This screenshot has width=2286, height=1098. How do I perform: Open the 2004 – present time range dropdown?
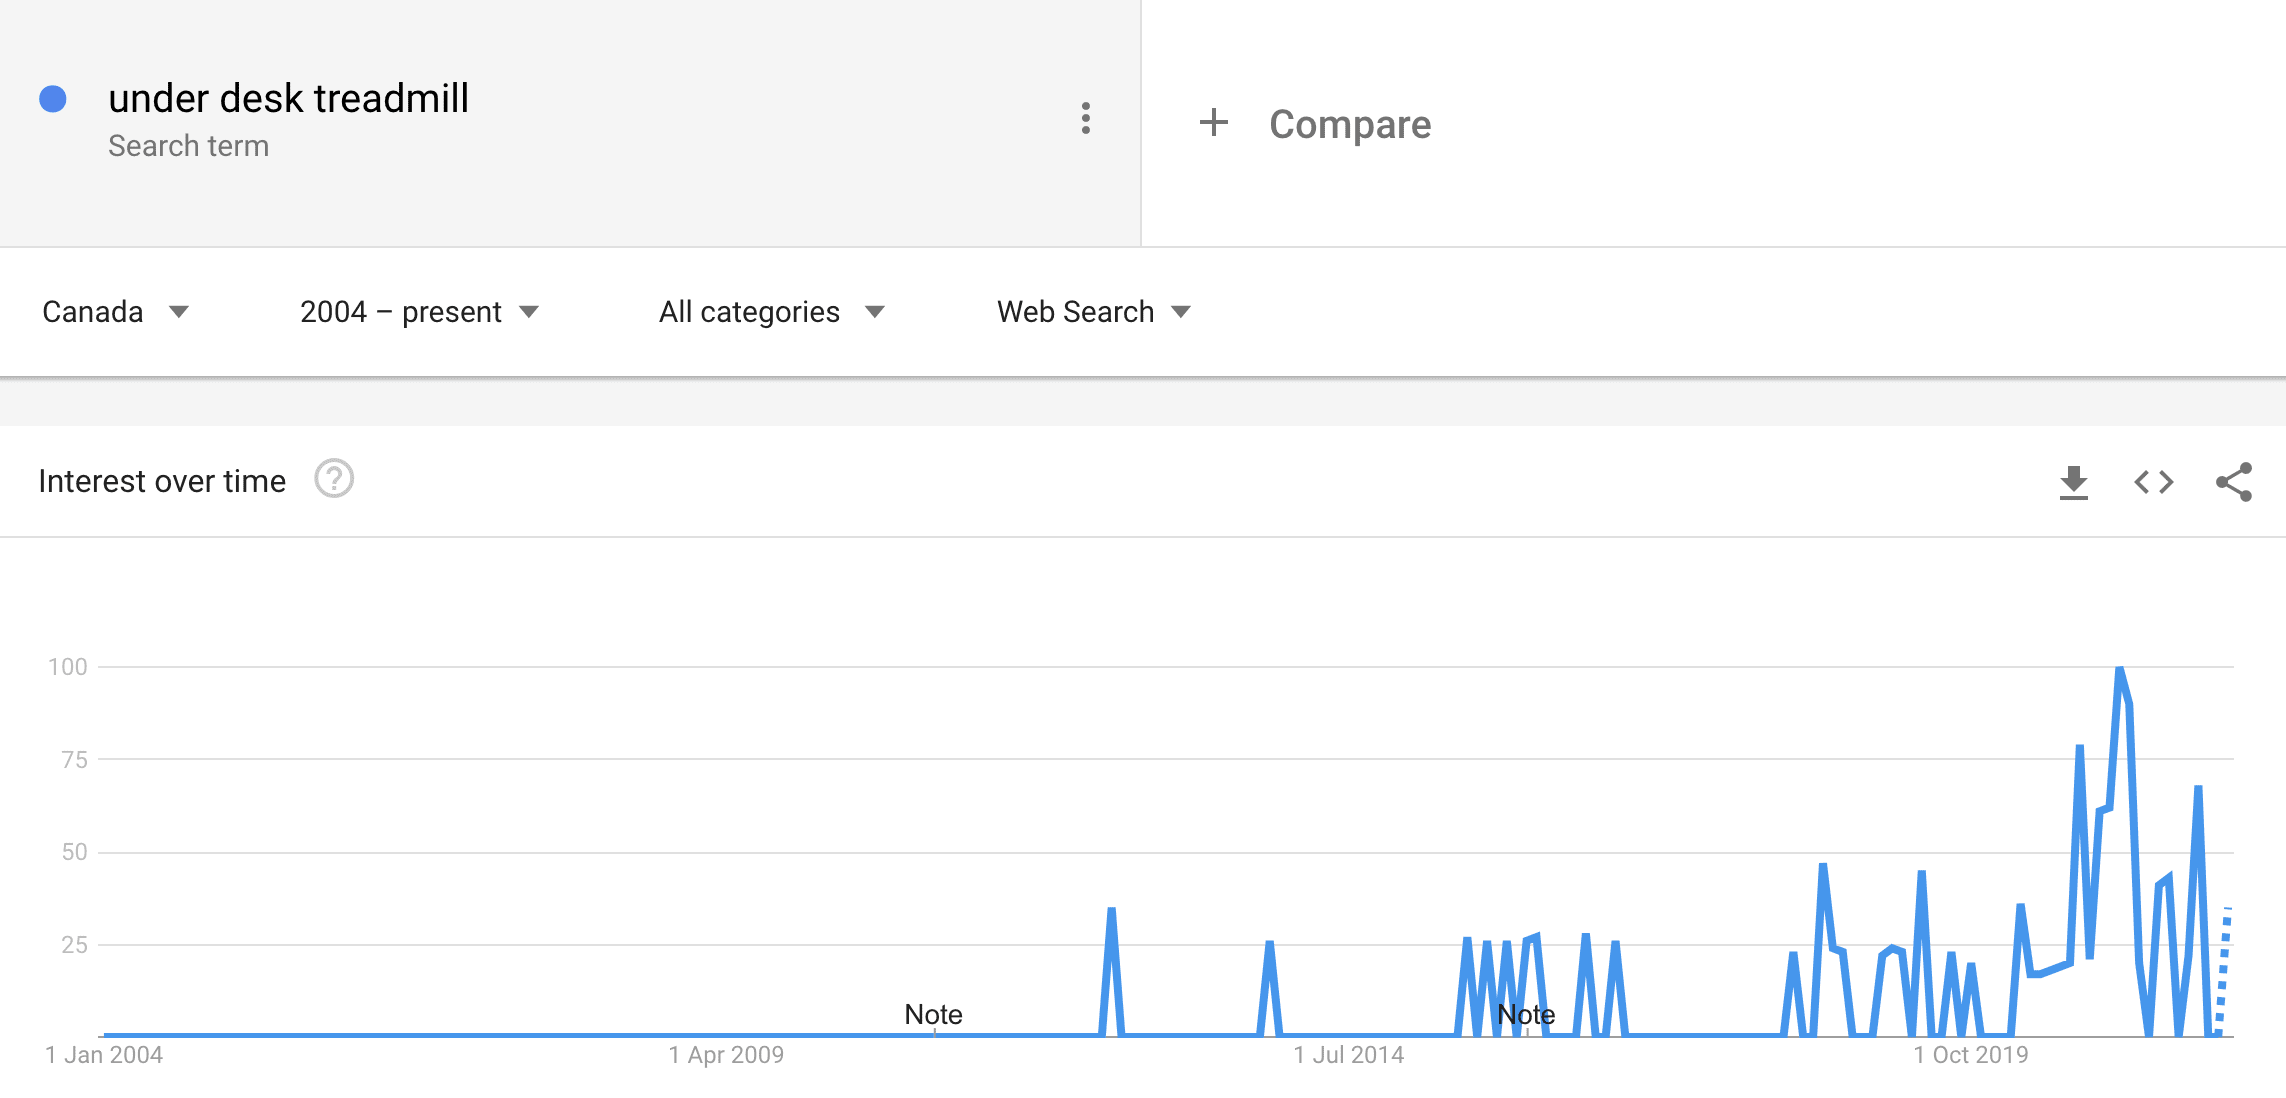420,312
